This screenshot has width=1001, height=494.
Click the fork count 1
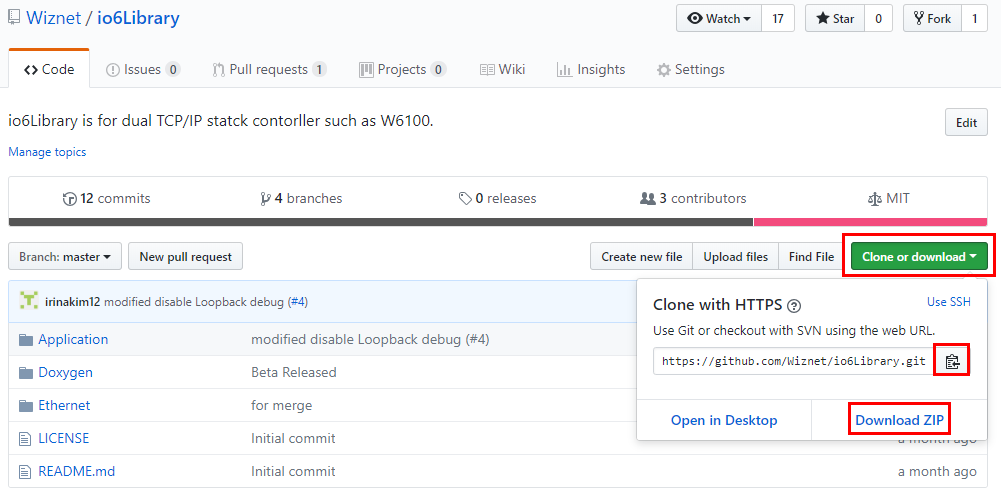pyautogui.click(x=975, y=19)
